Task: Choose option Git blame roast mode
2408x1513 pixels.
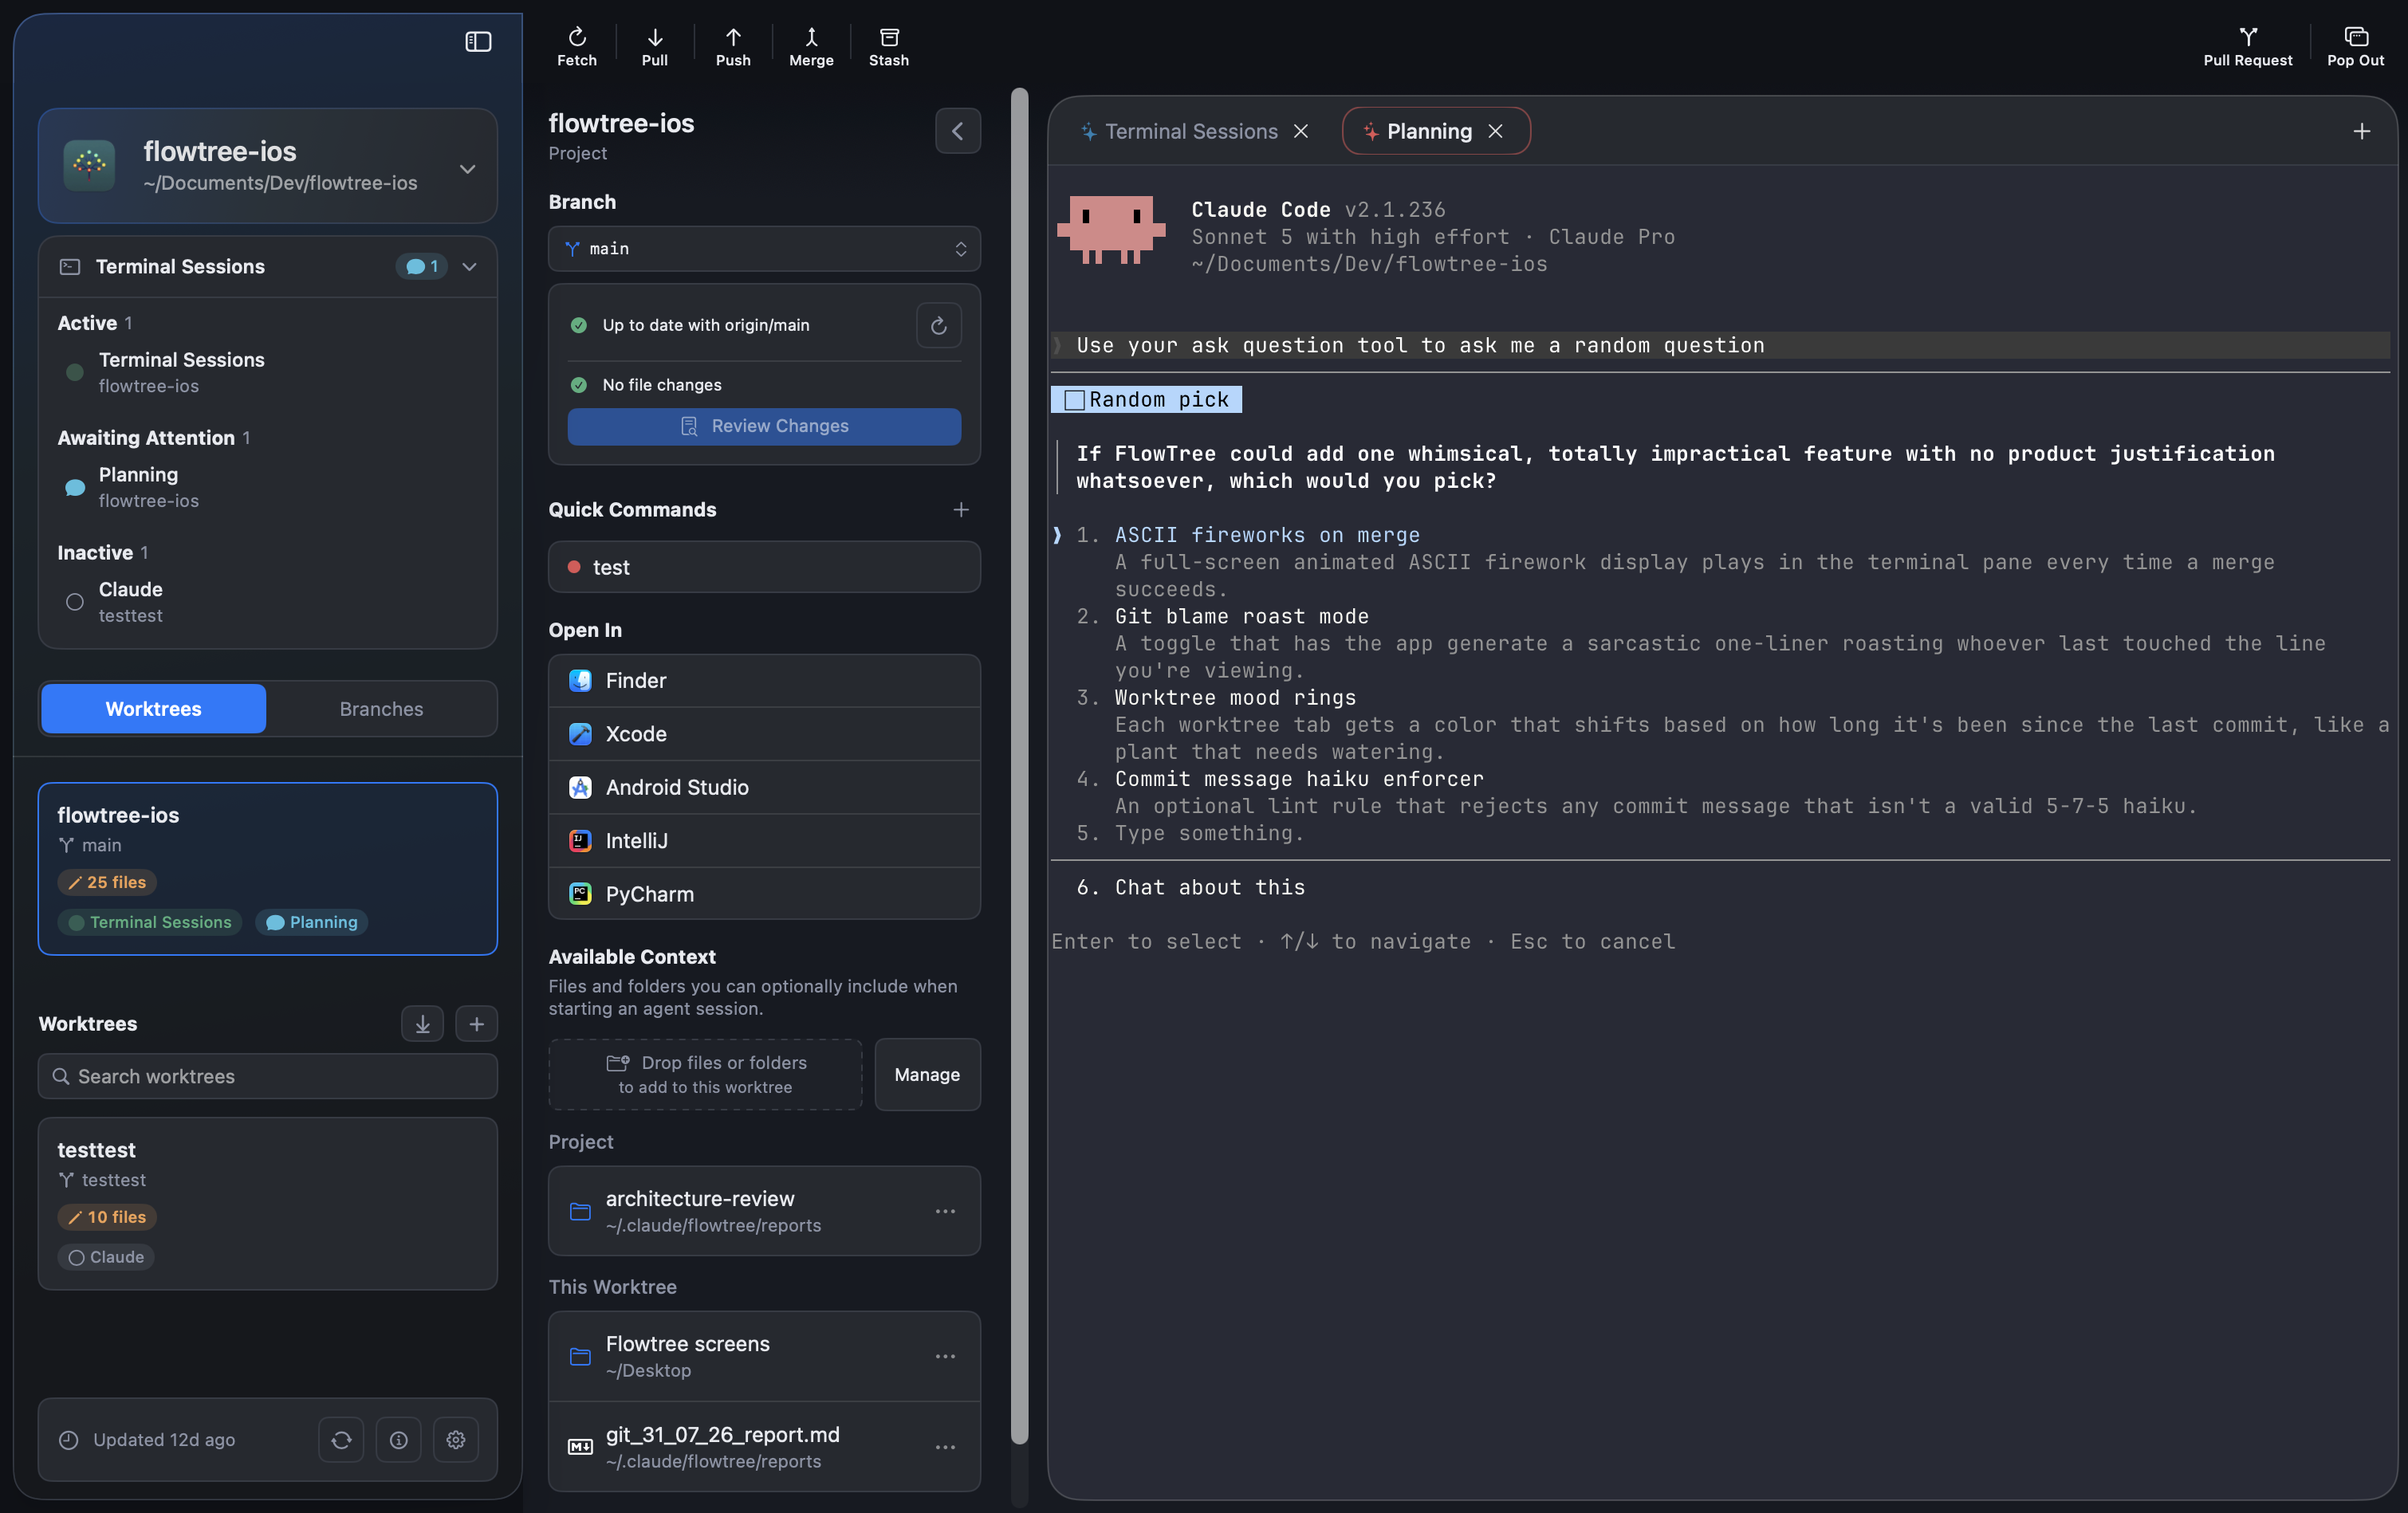Action: pos(1241,617)
